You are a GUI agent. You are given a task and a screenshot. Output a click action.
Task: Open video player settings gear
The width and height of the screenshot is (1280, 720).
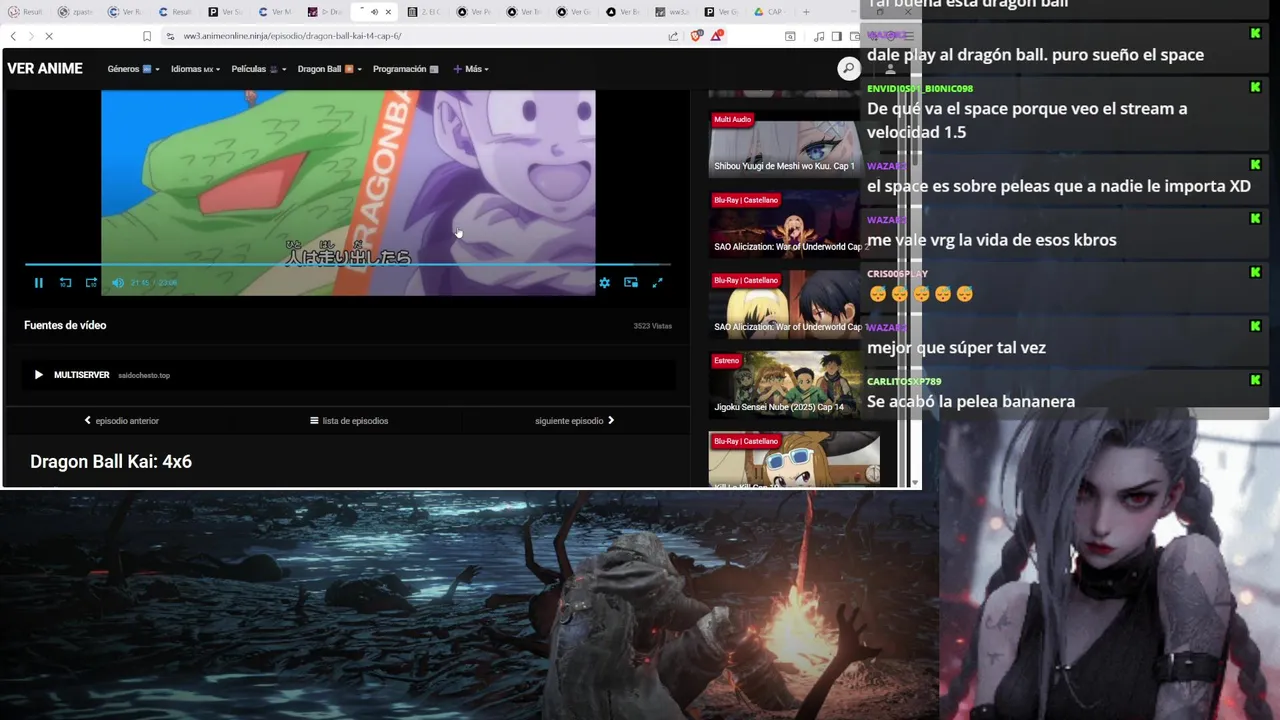point(604,283)
